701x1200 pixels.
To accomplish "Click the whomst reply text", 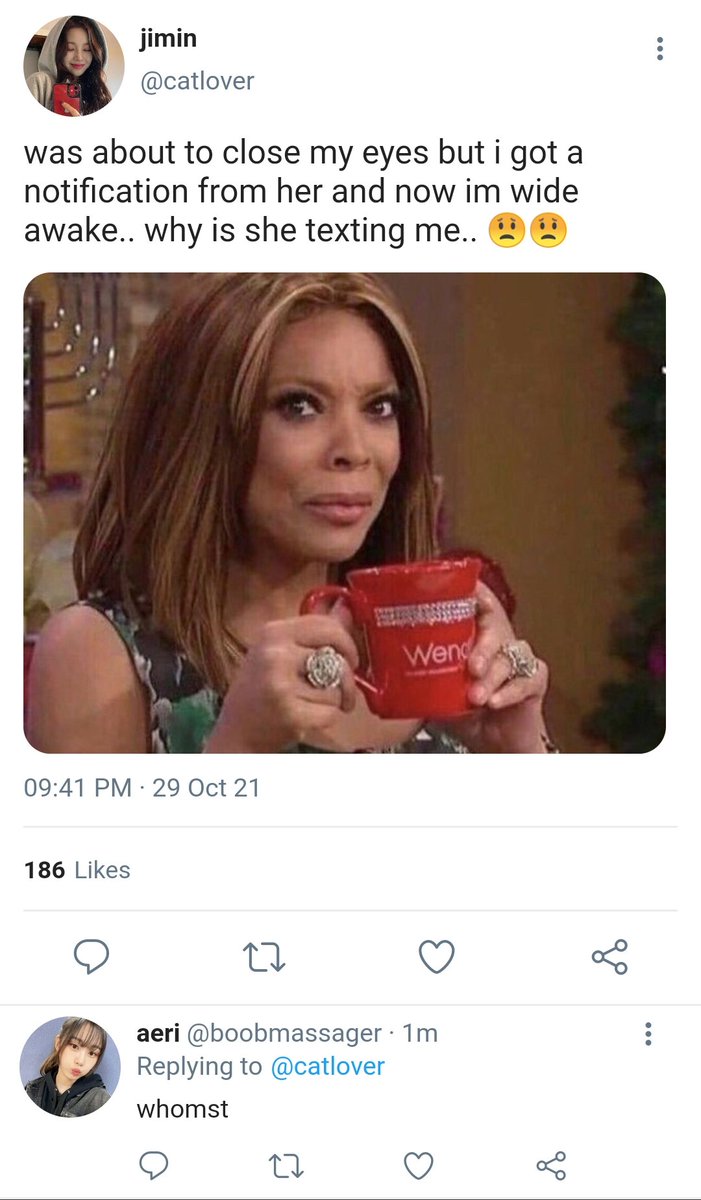I will tap(182, 1109).
